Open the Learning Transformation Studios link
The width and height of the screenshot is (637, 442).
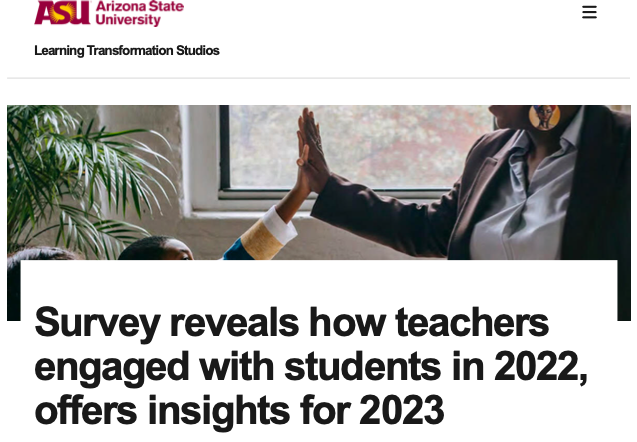[127, 50]
